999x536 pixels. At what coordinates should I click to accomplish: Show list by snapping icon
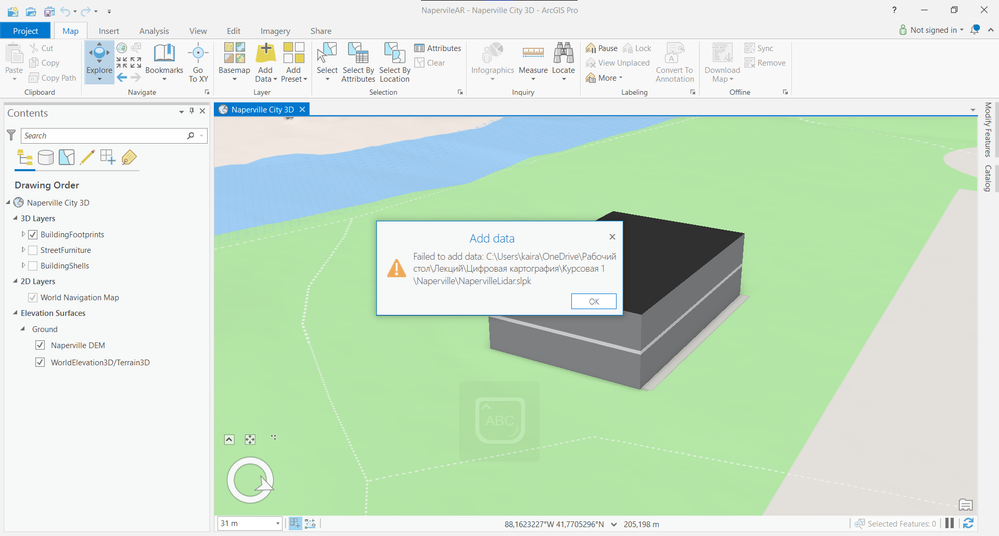coord(108,157)
